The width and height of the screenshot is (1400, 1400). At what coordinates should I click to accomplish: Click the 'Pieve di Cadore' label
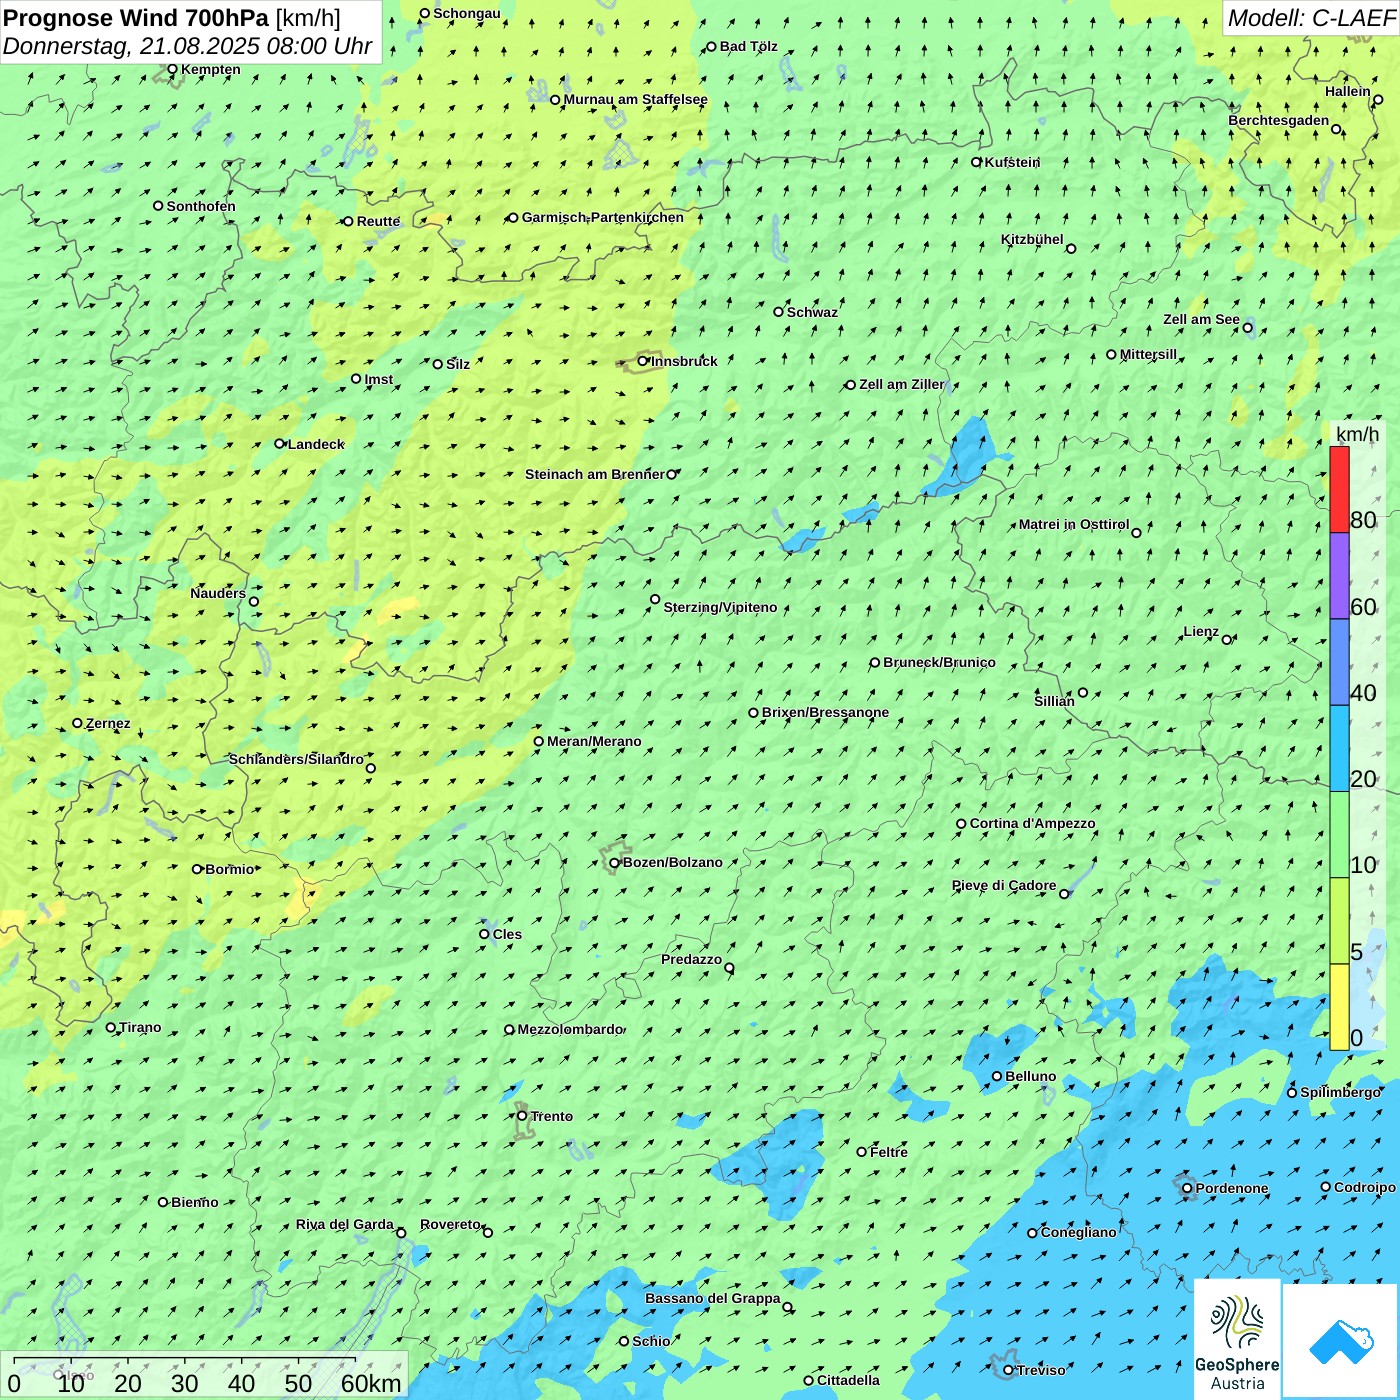pyautogui.click(x=1004, y=885)
